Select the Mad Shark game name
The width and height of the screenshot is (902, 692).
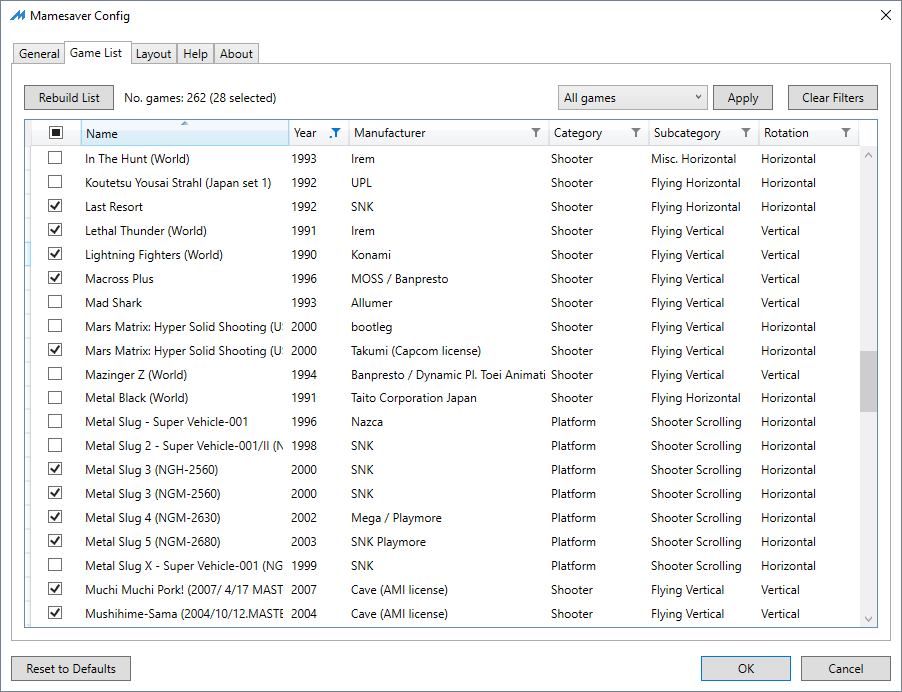coord(113,303)
